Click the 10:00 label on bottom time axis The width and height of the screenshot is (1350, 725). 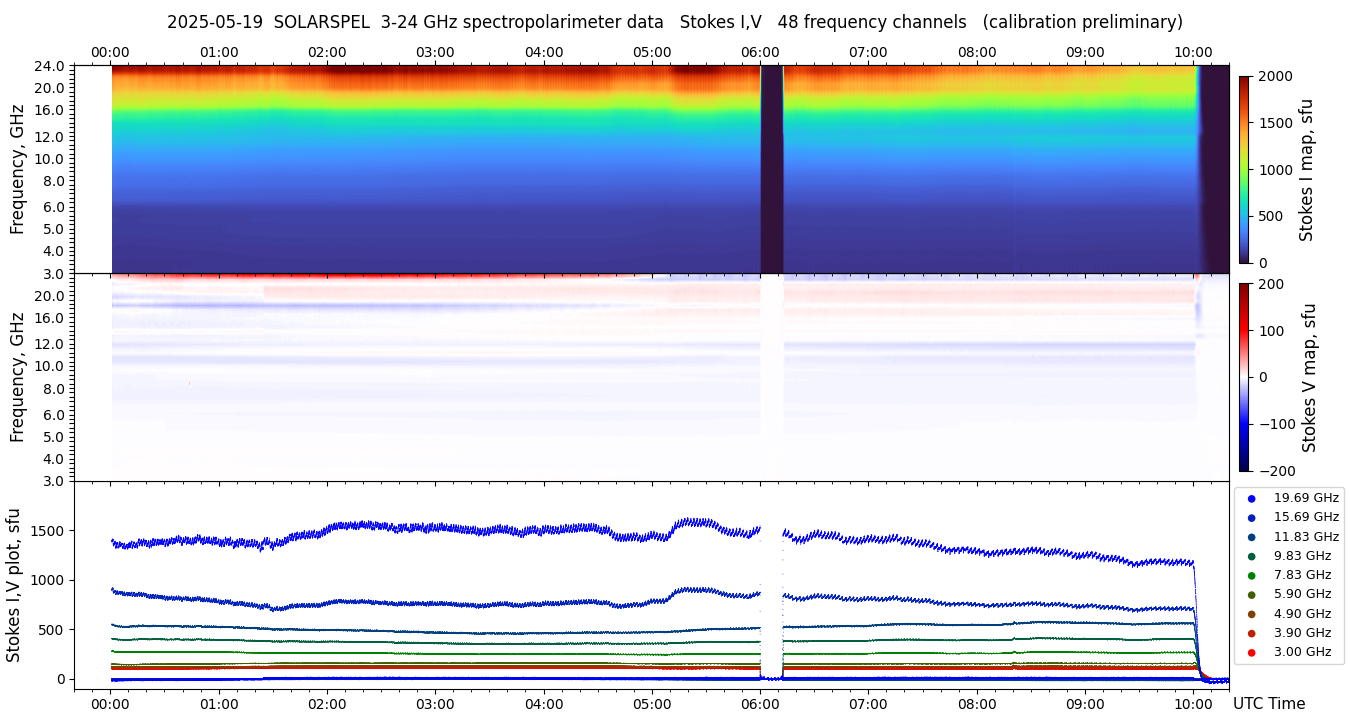(1193, 704)
